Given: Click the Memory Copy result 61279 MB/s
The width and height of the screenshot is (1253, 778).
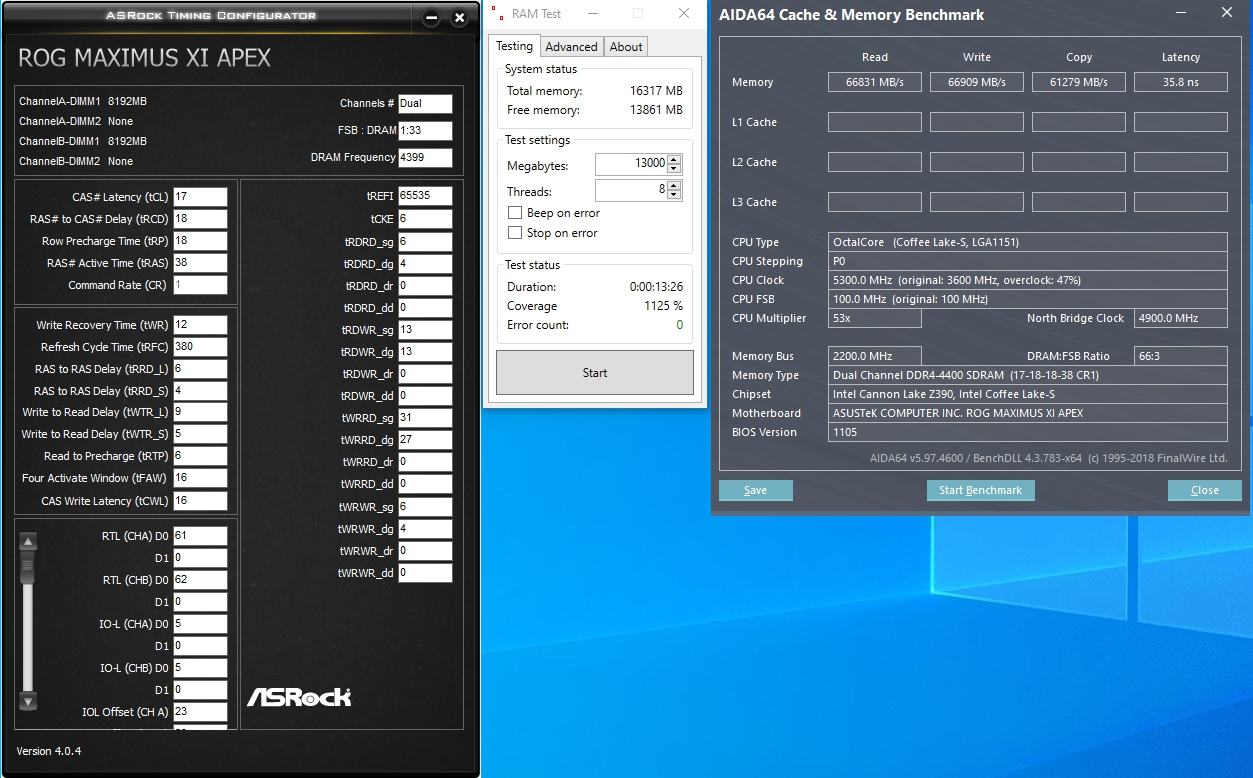Looking at the screenshot, I should [1079, 82].
